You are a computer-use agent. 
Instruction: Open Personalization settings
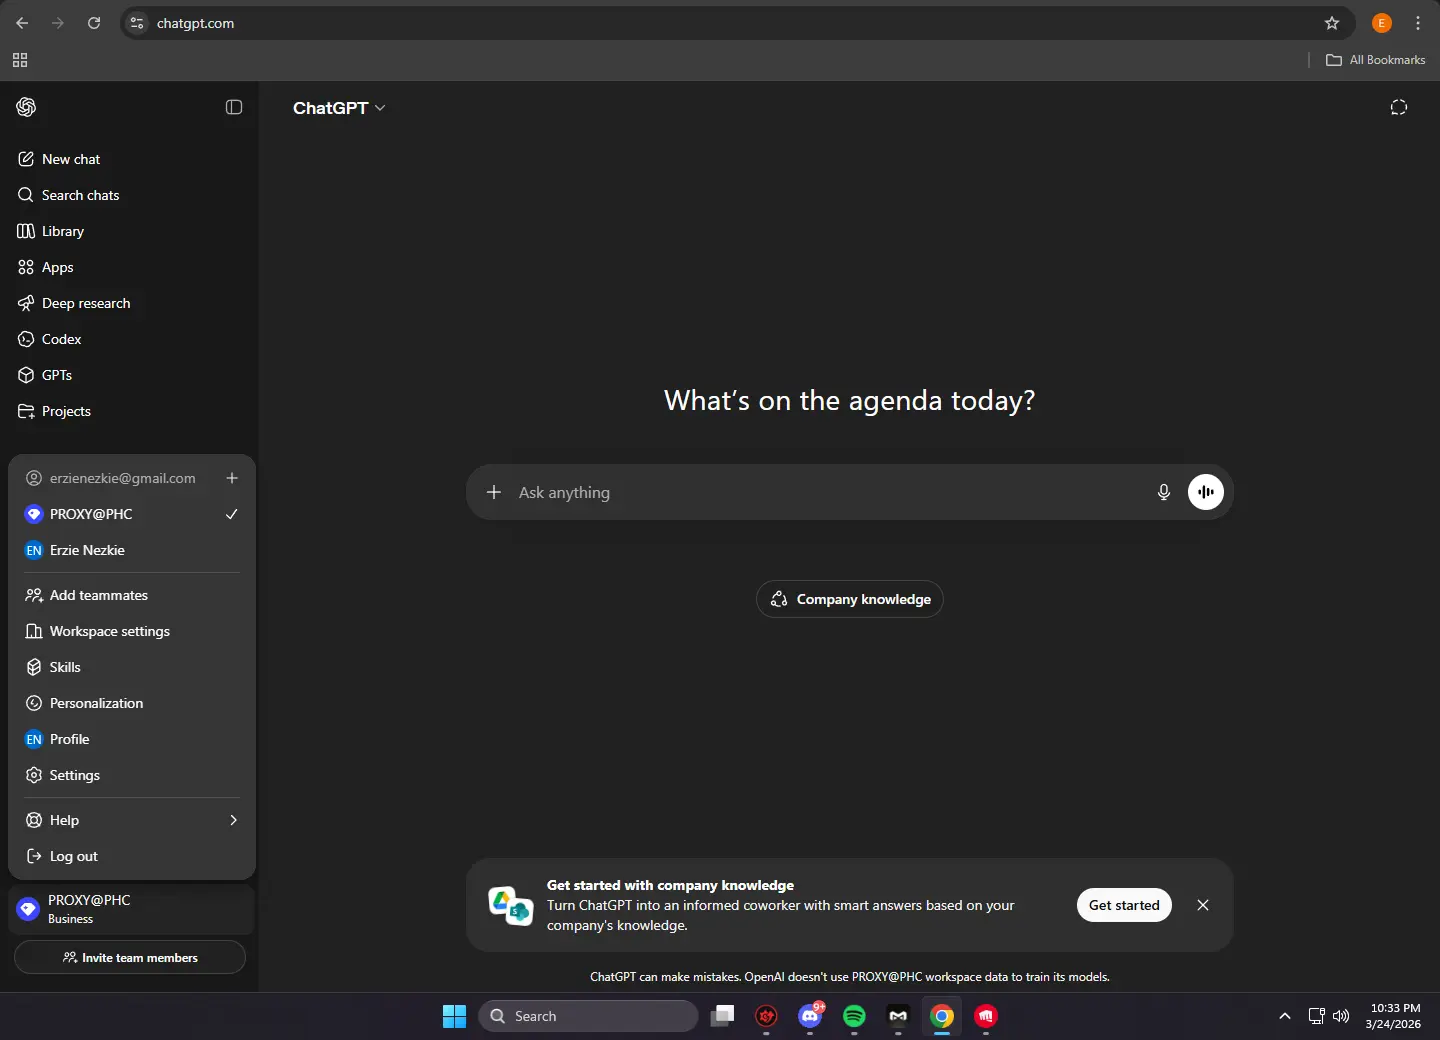pyautogui.click(x=132, y=703)
